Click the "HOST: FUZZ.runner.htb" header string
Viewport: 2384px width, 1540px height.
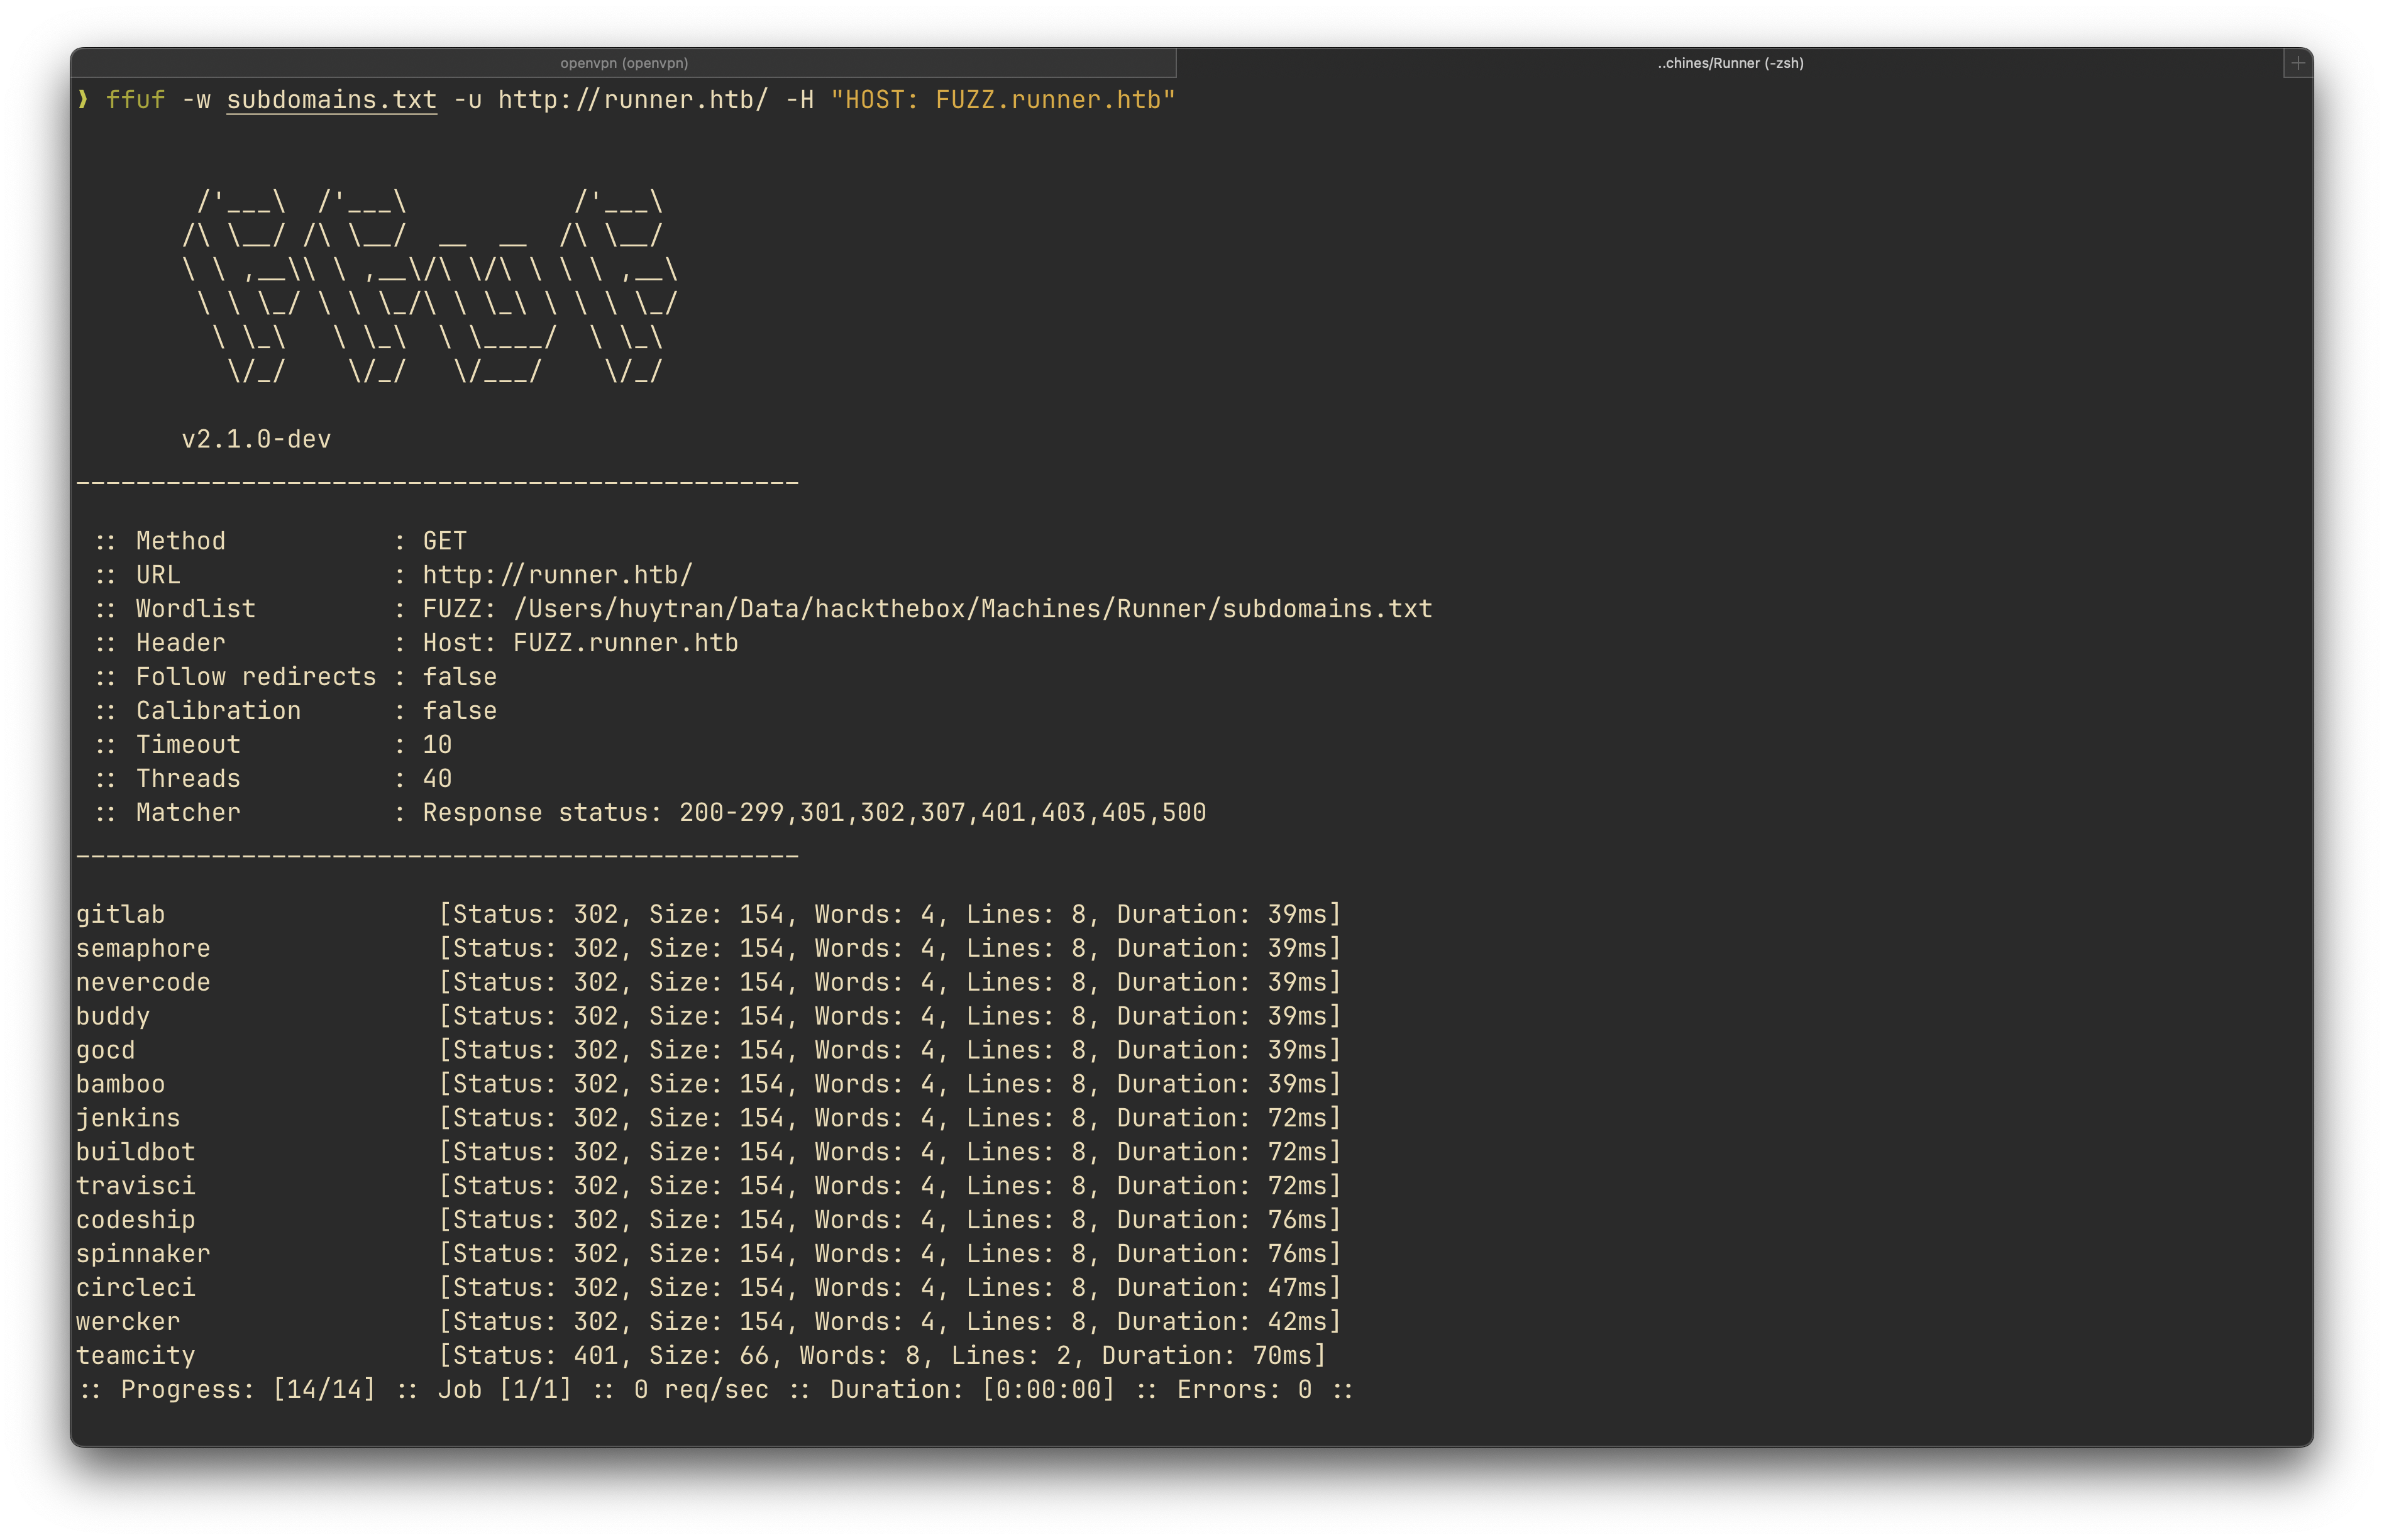point(1003,100)
